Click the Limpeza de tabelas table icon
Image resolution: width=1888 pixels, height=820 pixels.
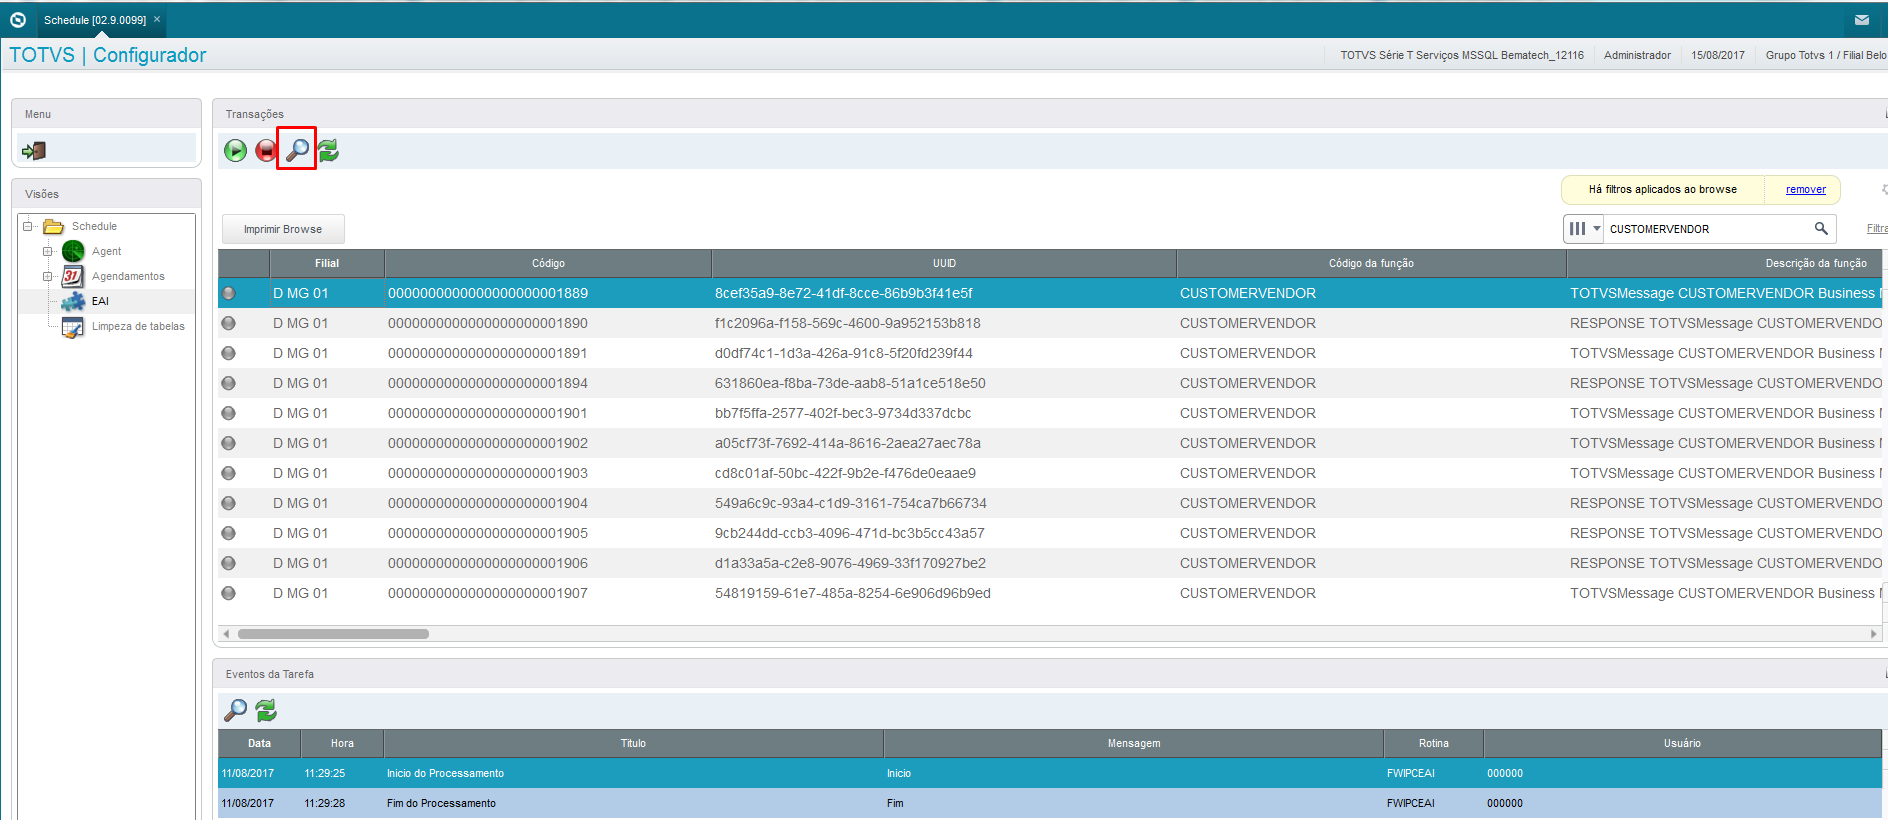coord(73,327)
